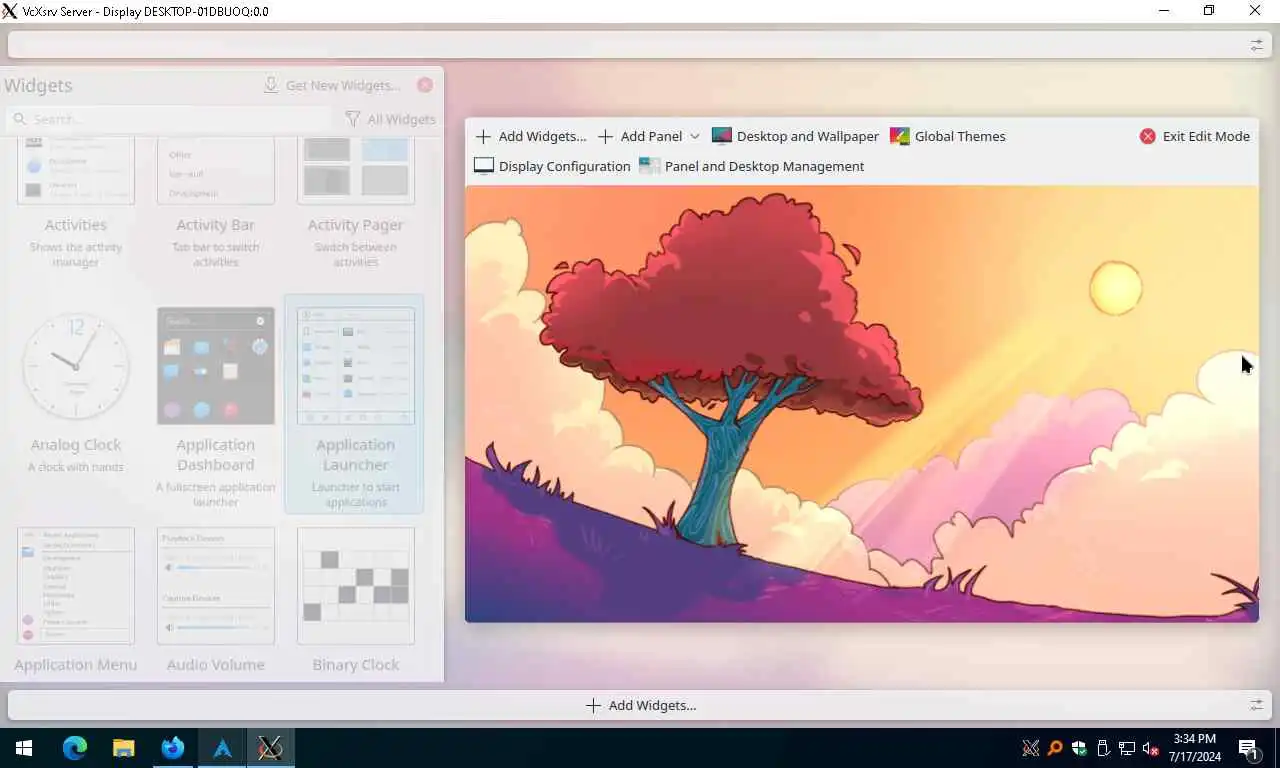
Task: Open Windows notification center
Action: pos(1249,748)
